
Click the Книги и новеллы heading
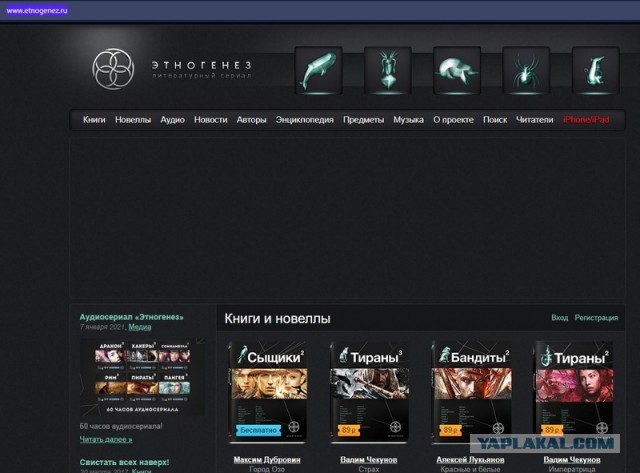pyautogui.click(x=278, y=318)
